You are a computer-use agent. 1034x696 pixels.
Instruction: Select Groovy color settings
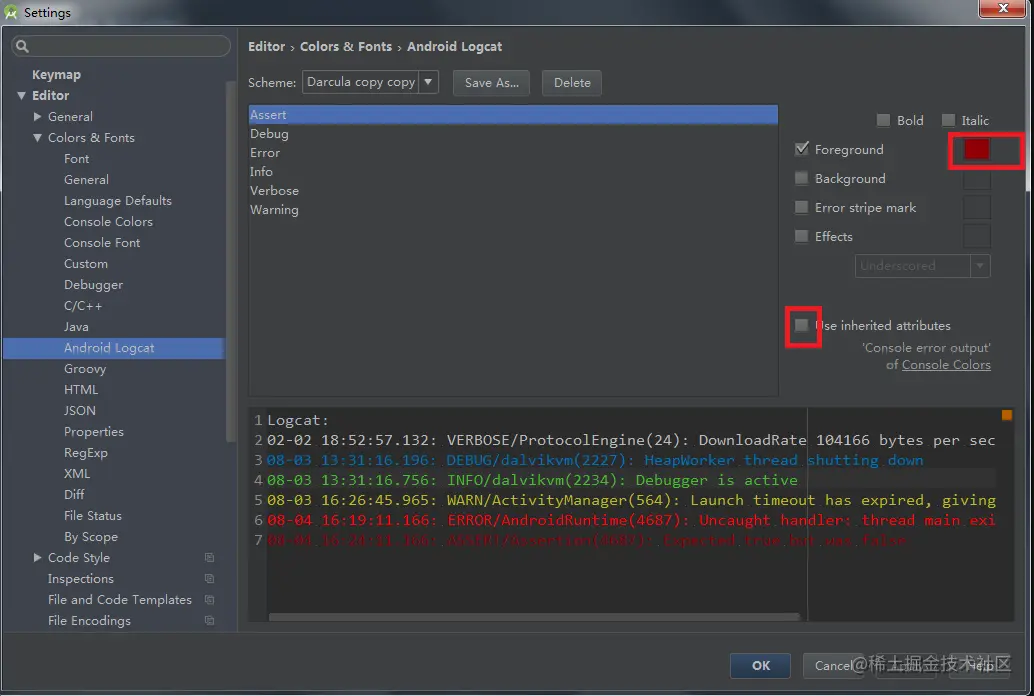[x=84, y=369]
